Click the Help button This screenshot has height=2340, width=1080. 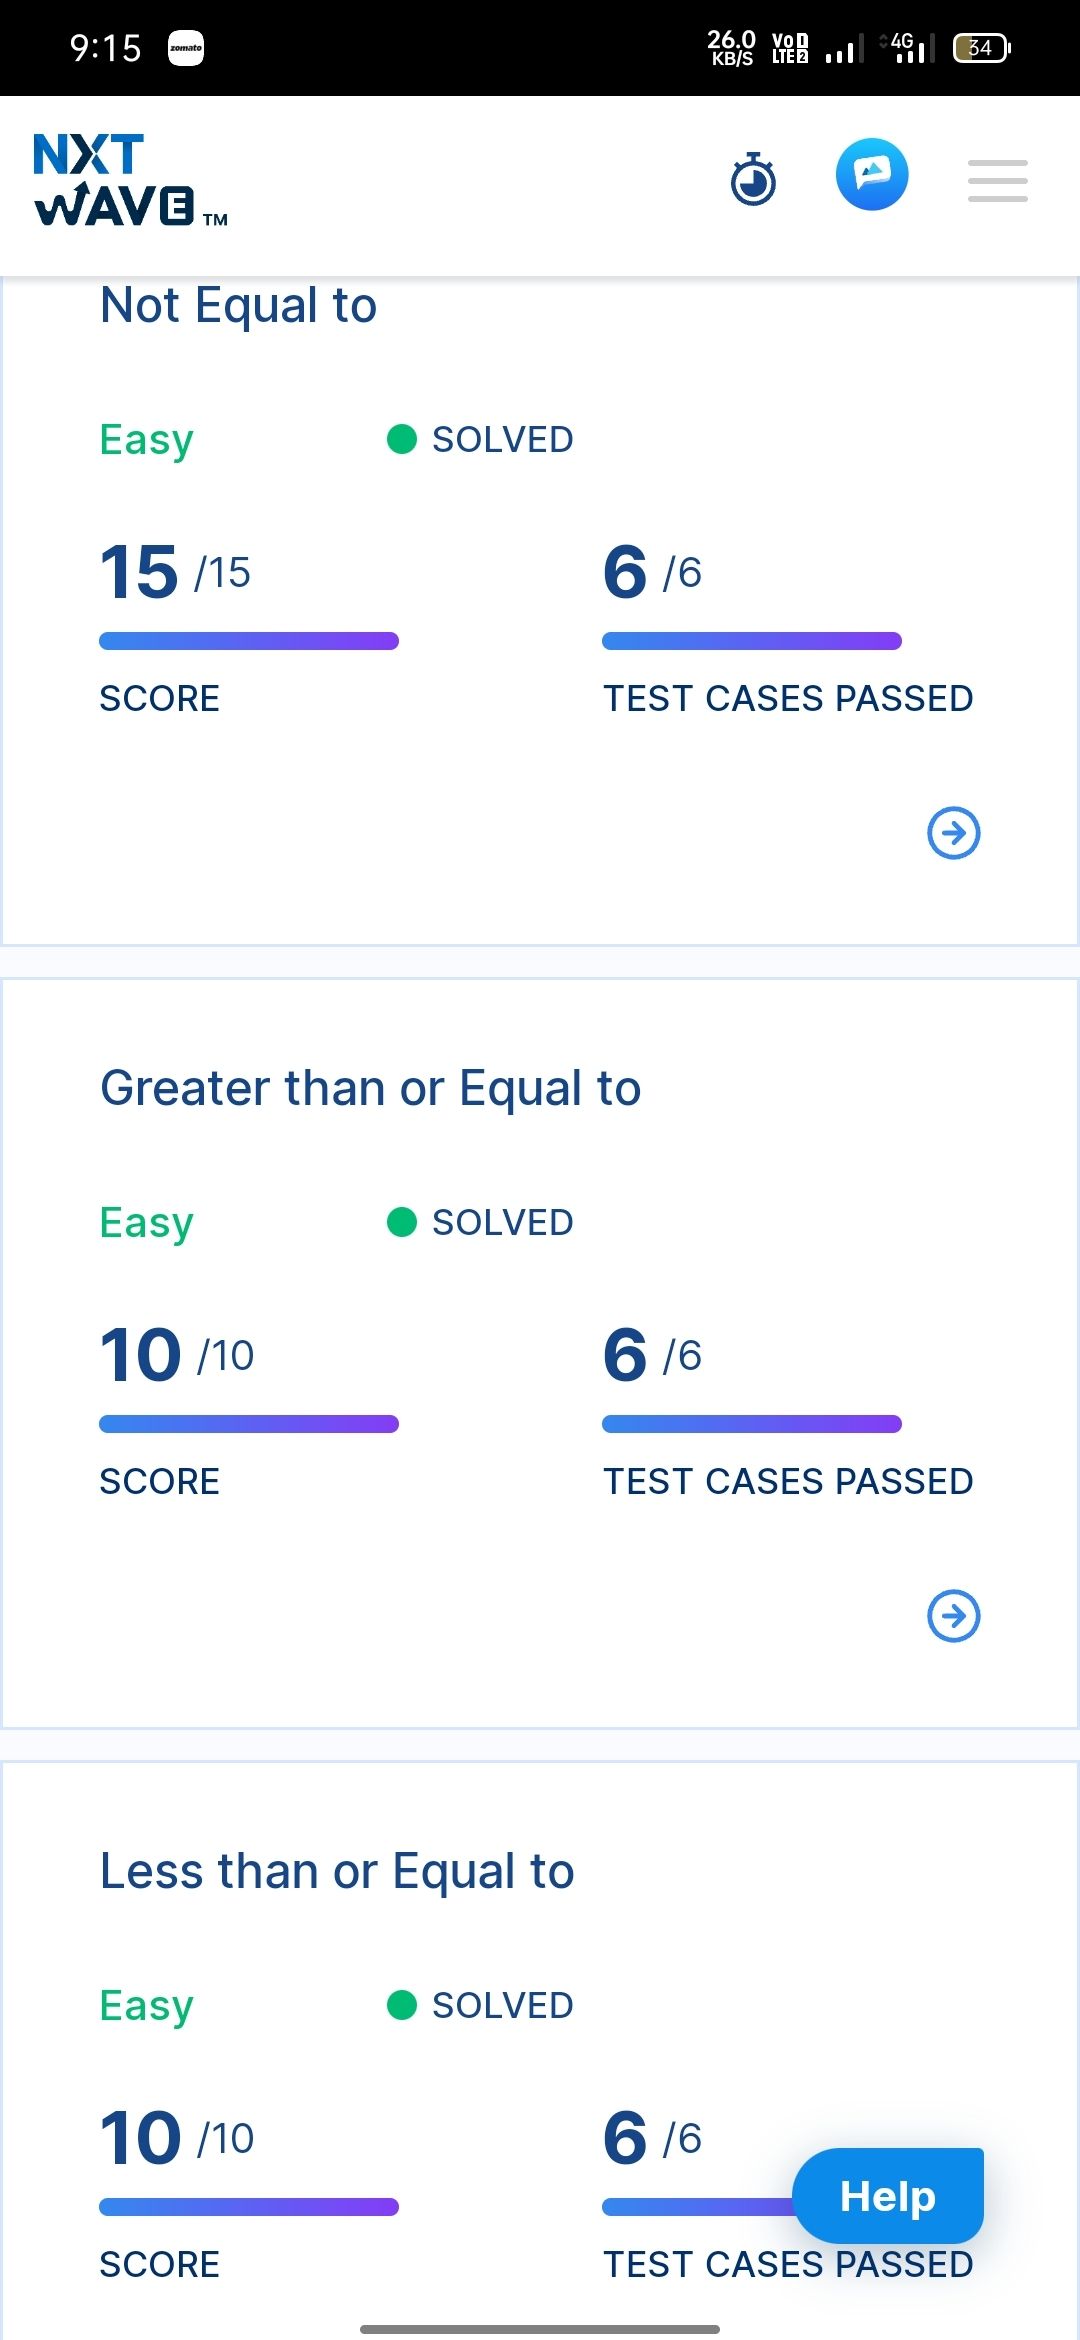[x=888, y=2196]
